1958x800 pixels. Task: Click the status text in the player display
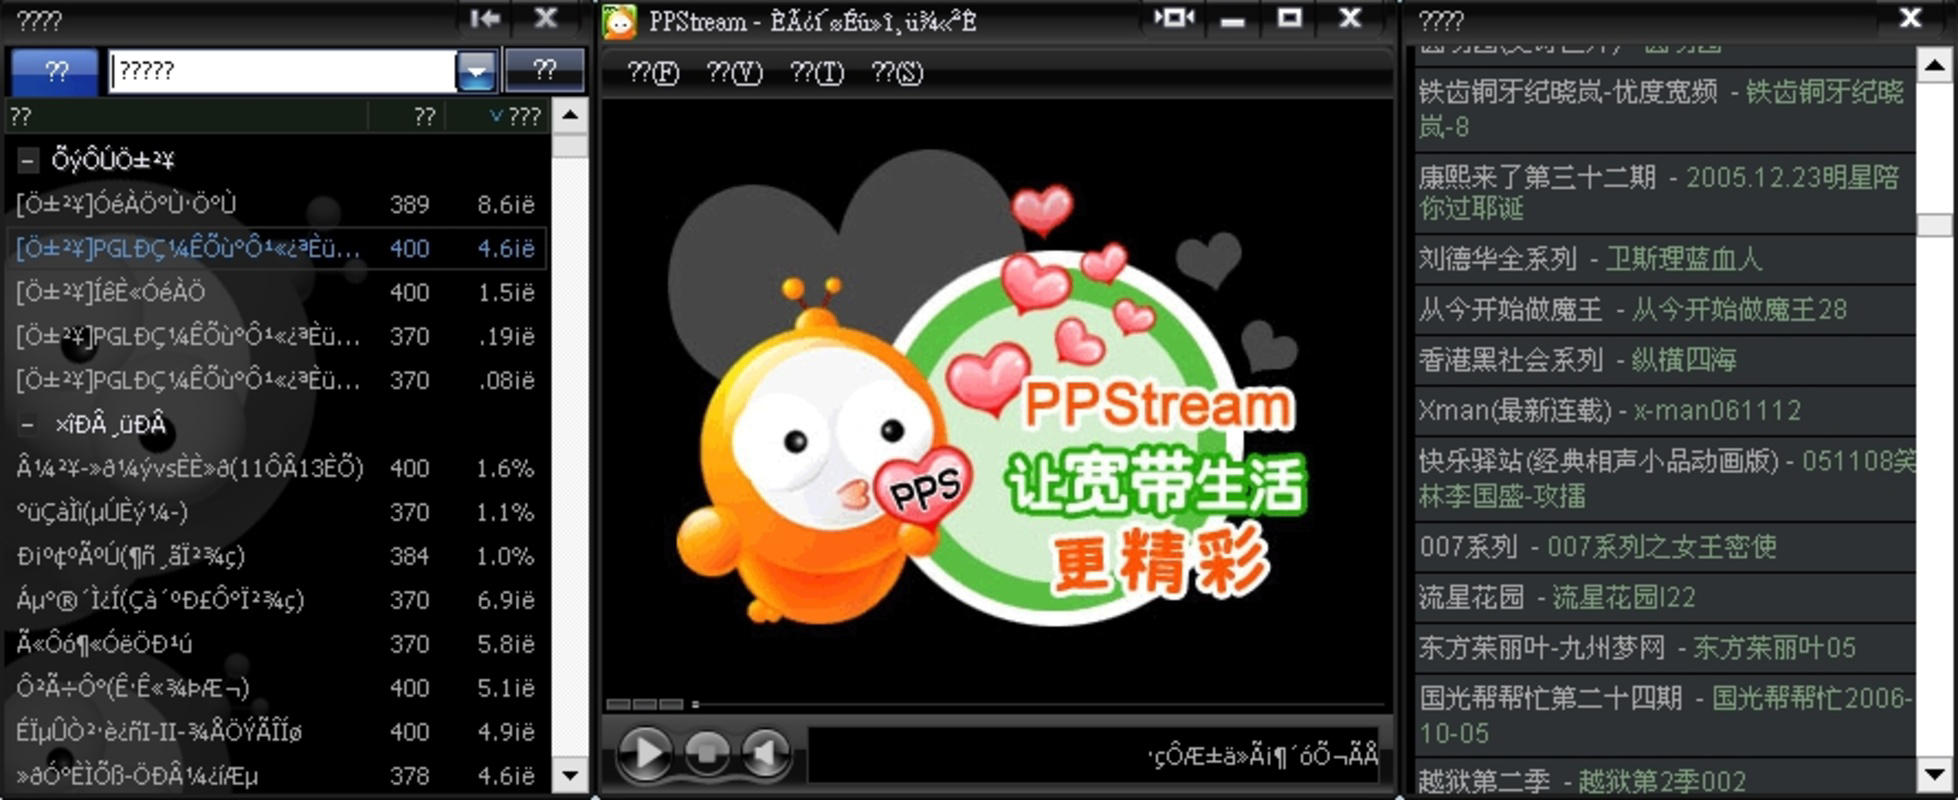tap(1264, 755)
